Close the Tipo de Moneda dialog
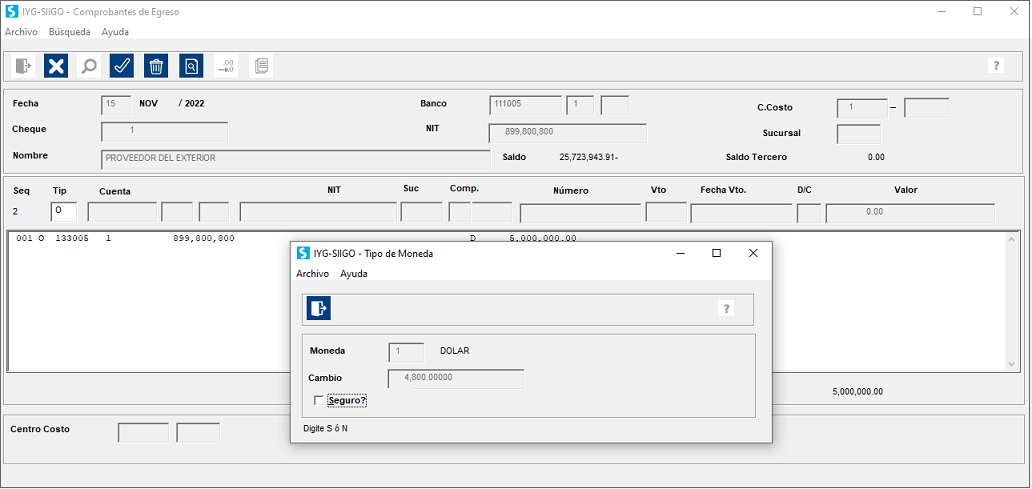The height and width of the screenshot is (489, 1032). point(754,253)
